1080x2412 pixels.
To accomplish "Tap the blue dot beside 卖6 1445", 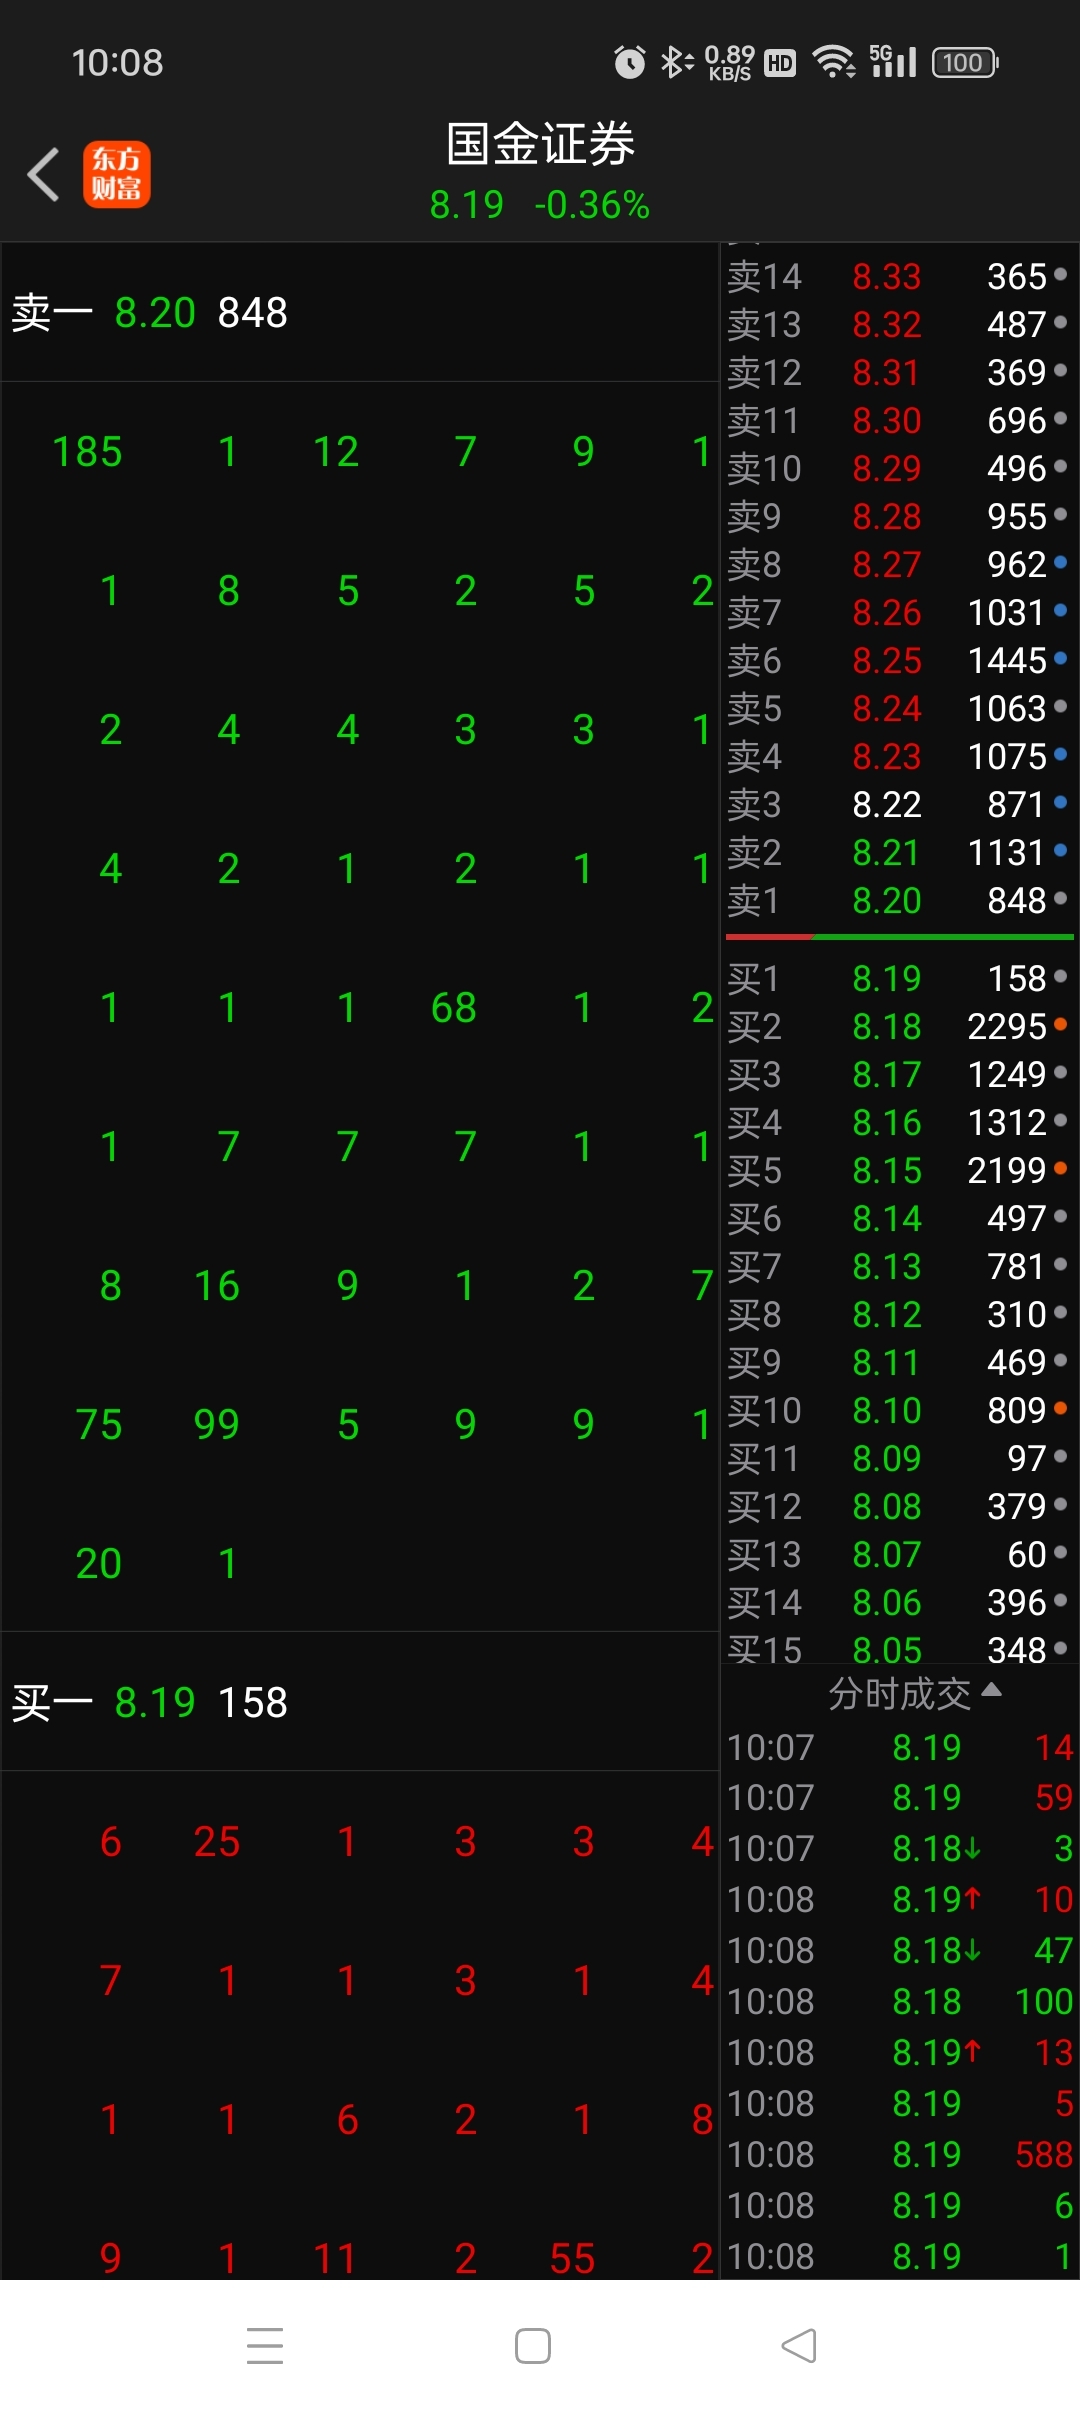I will 1060,658.
